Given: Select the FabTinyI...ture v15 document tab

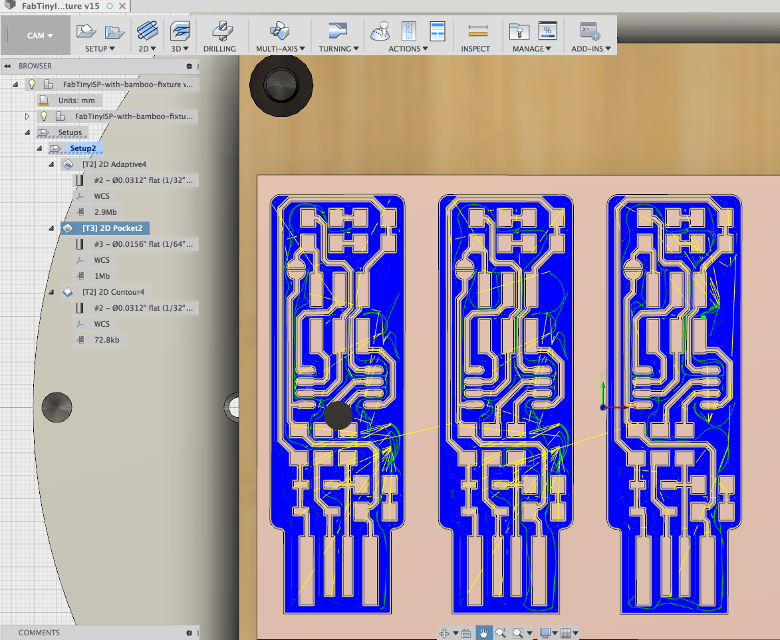Looking at the screenshot, I should pyautogui.click(x=60, y=6).
